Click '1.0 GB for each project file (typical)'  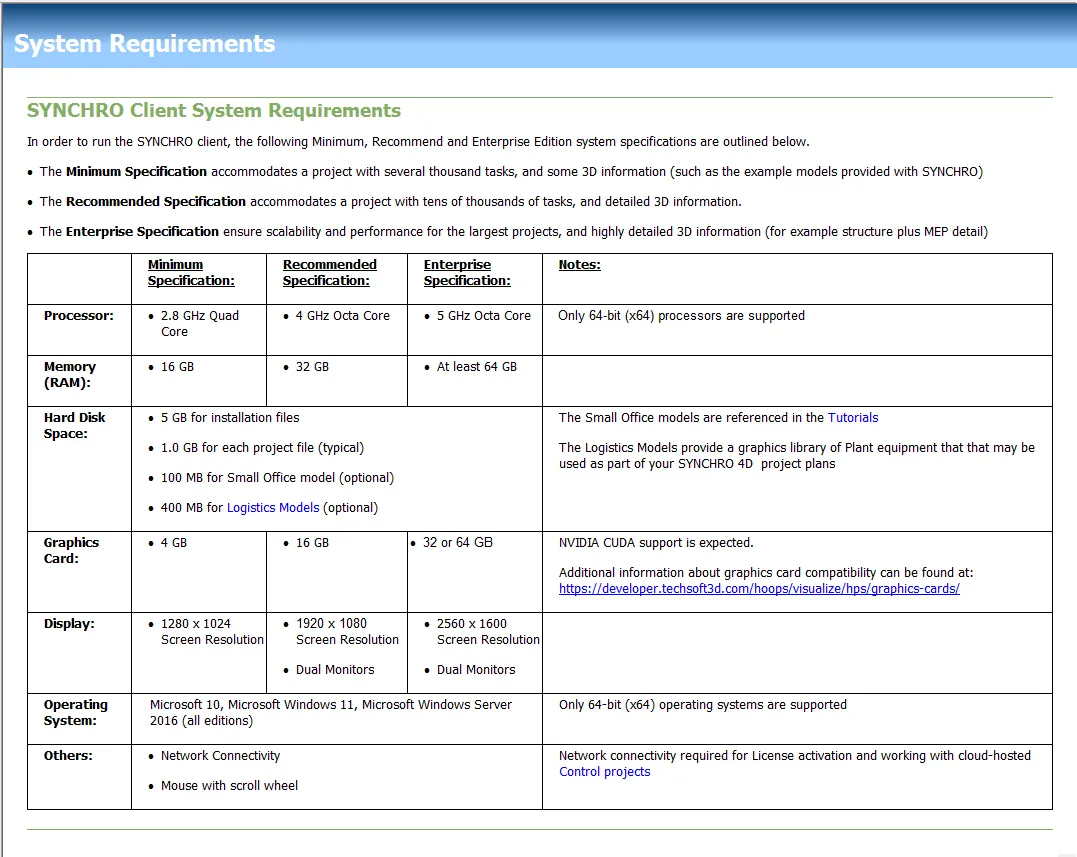262,448
